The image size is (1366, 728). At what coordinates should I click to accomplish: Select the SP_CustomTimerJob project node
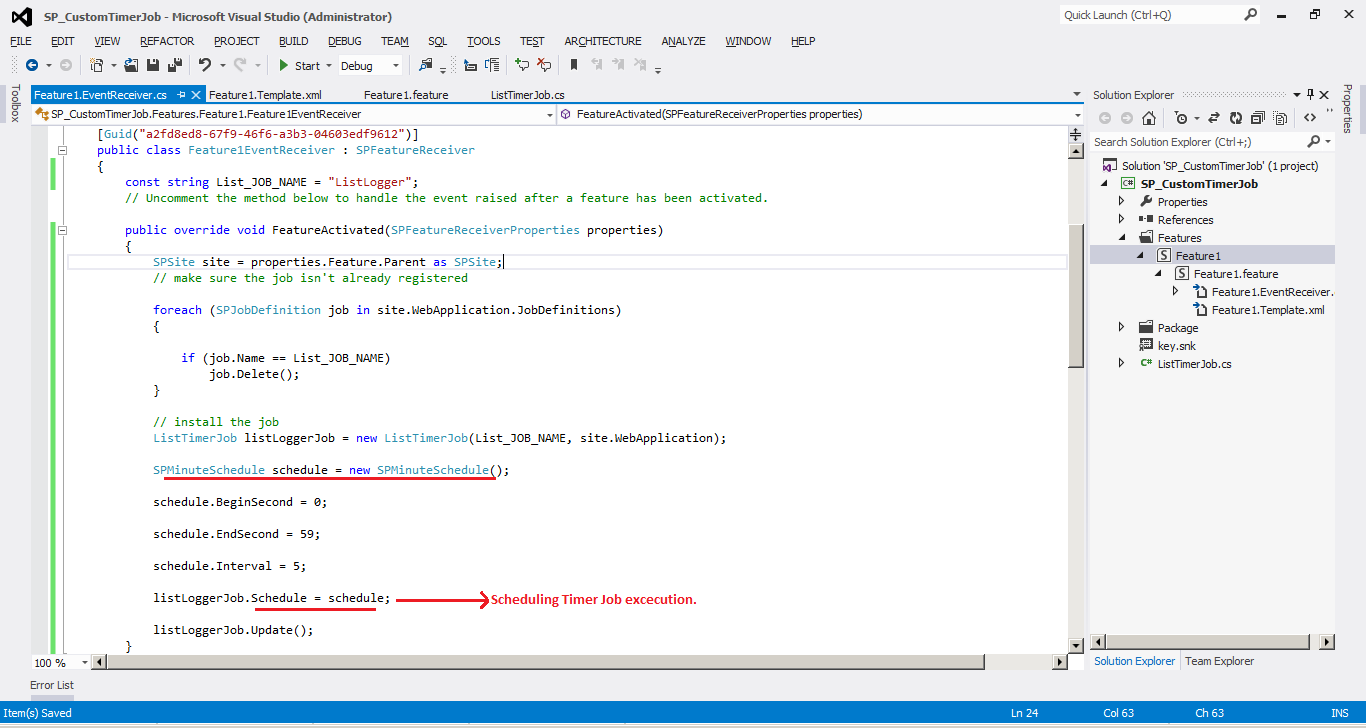click(1199, 184)
